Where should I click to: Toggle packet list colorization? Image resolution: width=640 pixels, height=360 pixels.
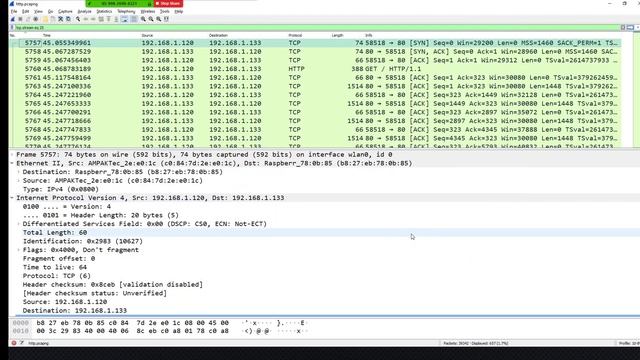coord(134,19)
